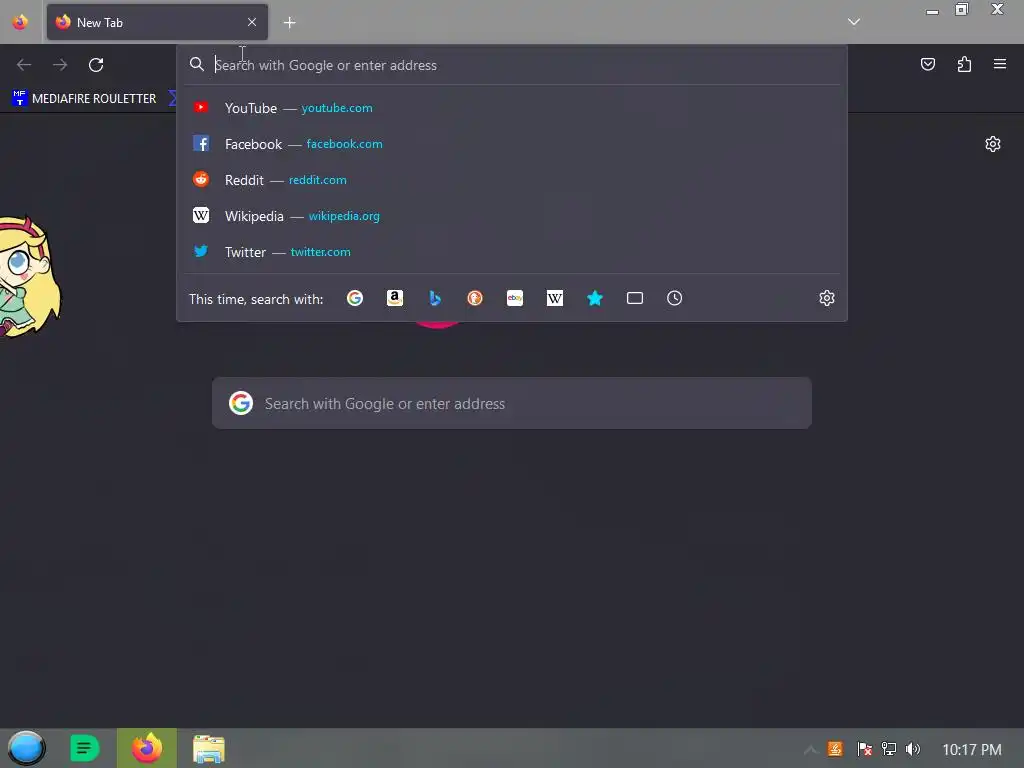Search history using the clock icon
Viewport: 1024px width, 768px height.
675,298
